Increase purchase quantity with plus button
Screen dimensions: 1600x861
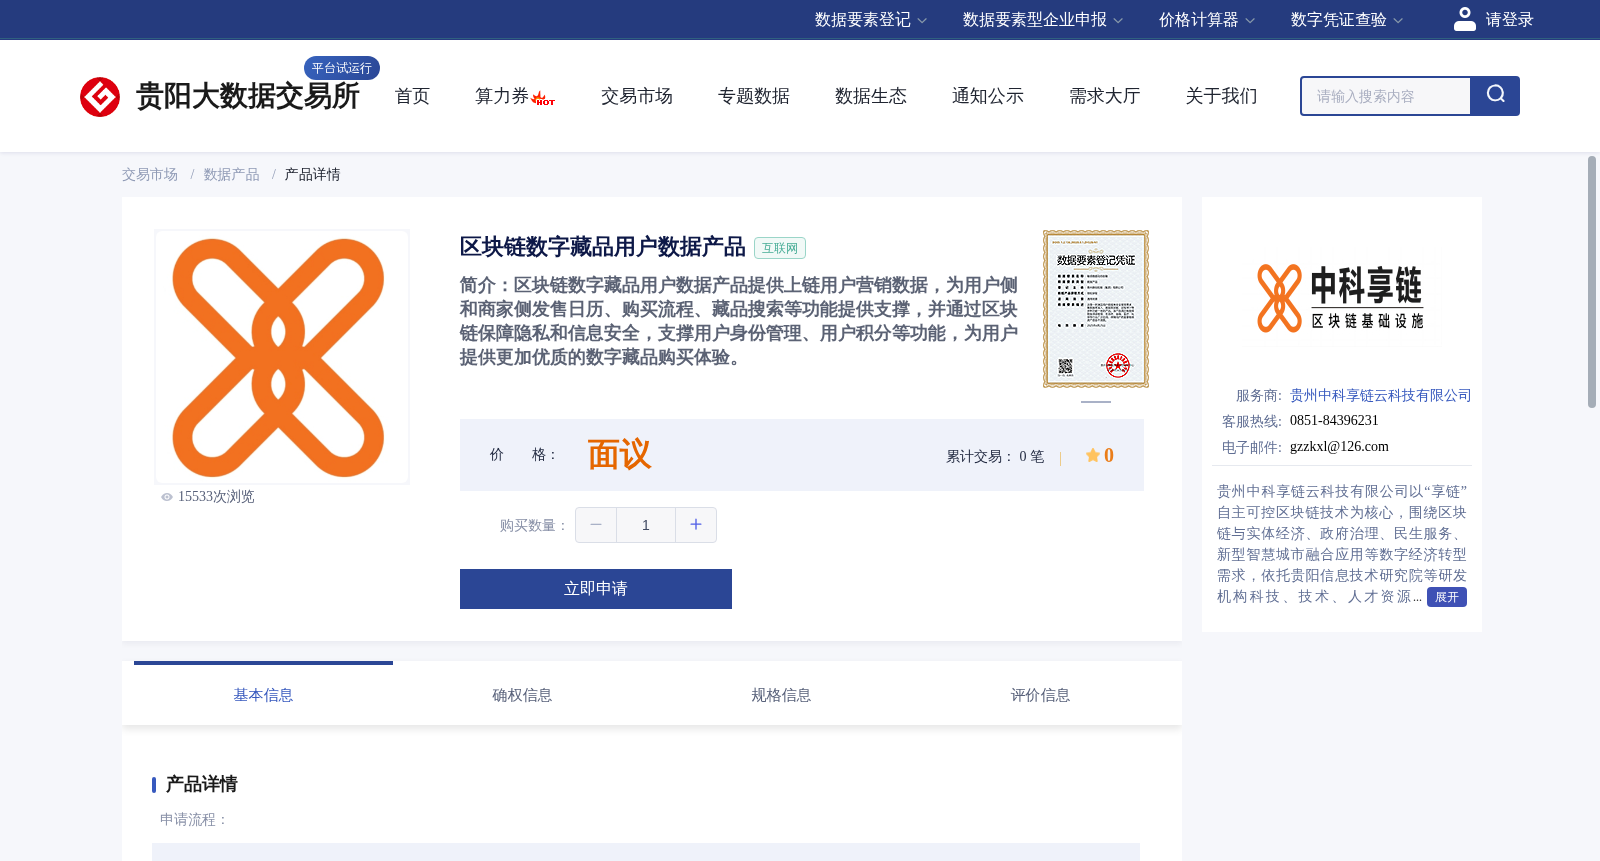[x=696, y=525]
